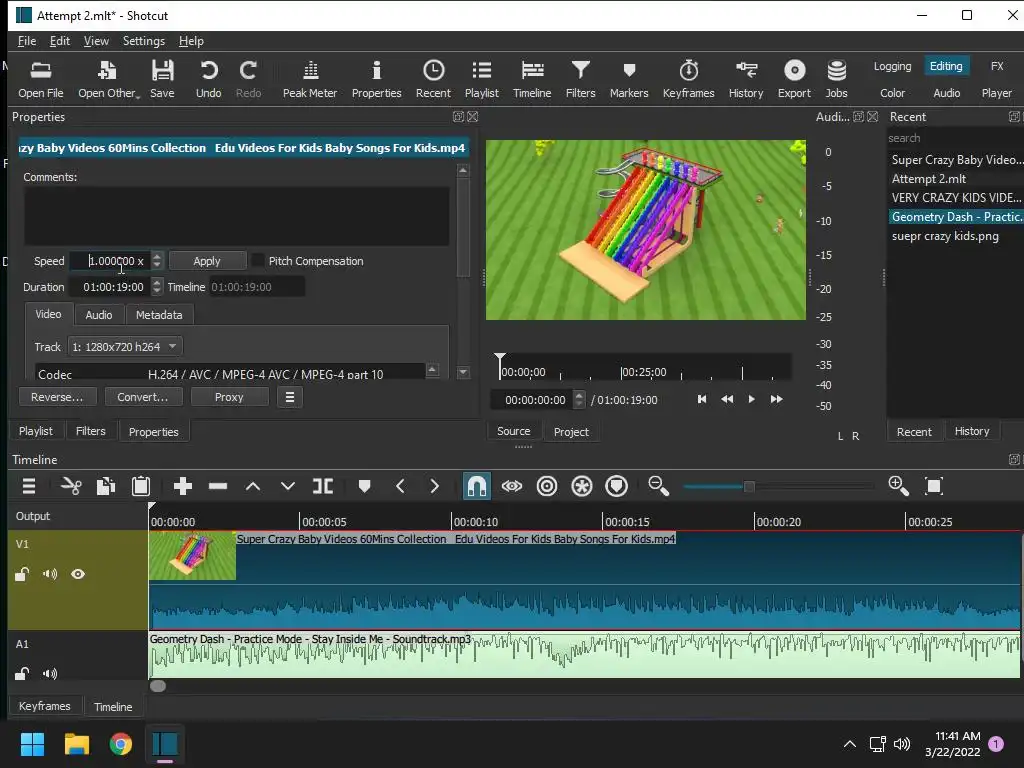Toggle Timeline panel from toolbar
The width and height of the screenshot is (1024, 768).
tap(532, 79)
